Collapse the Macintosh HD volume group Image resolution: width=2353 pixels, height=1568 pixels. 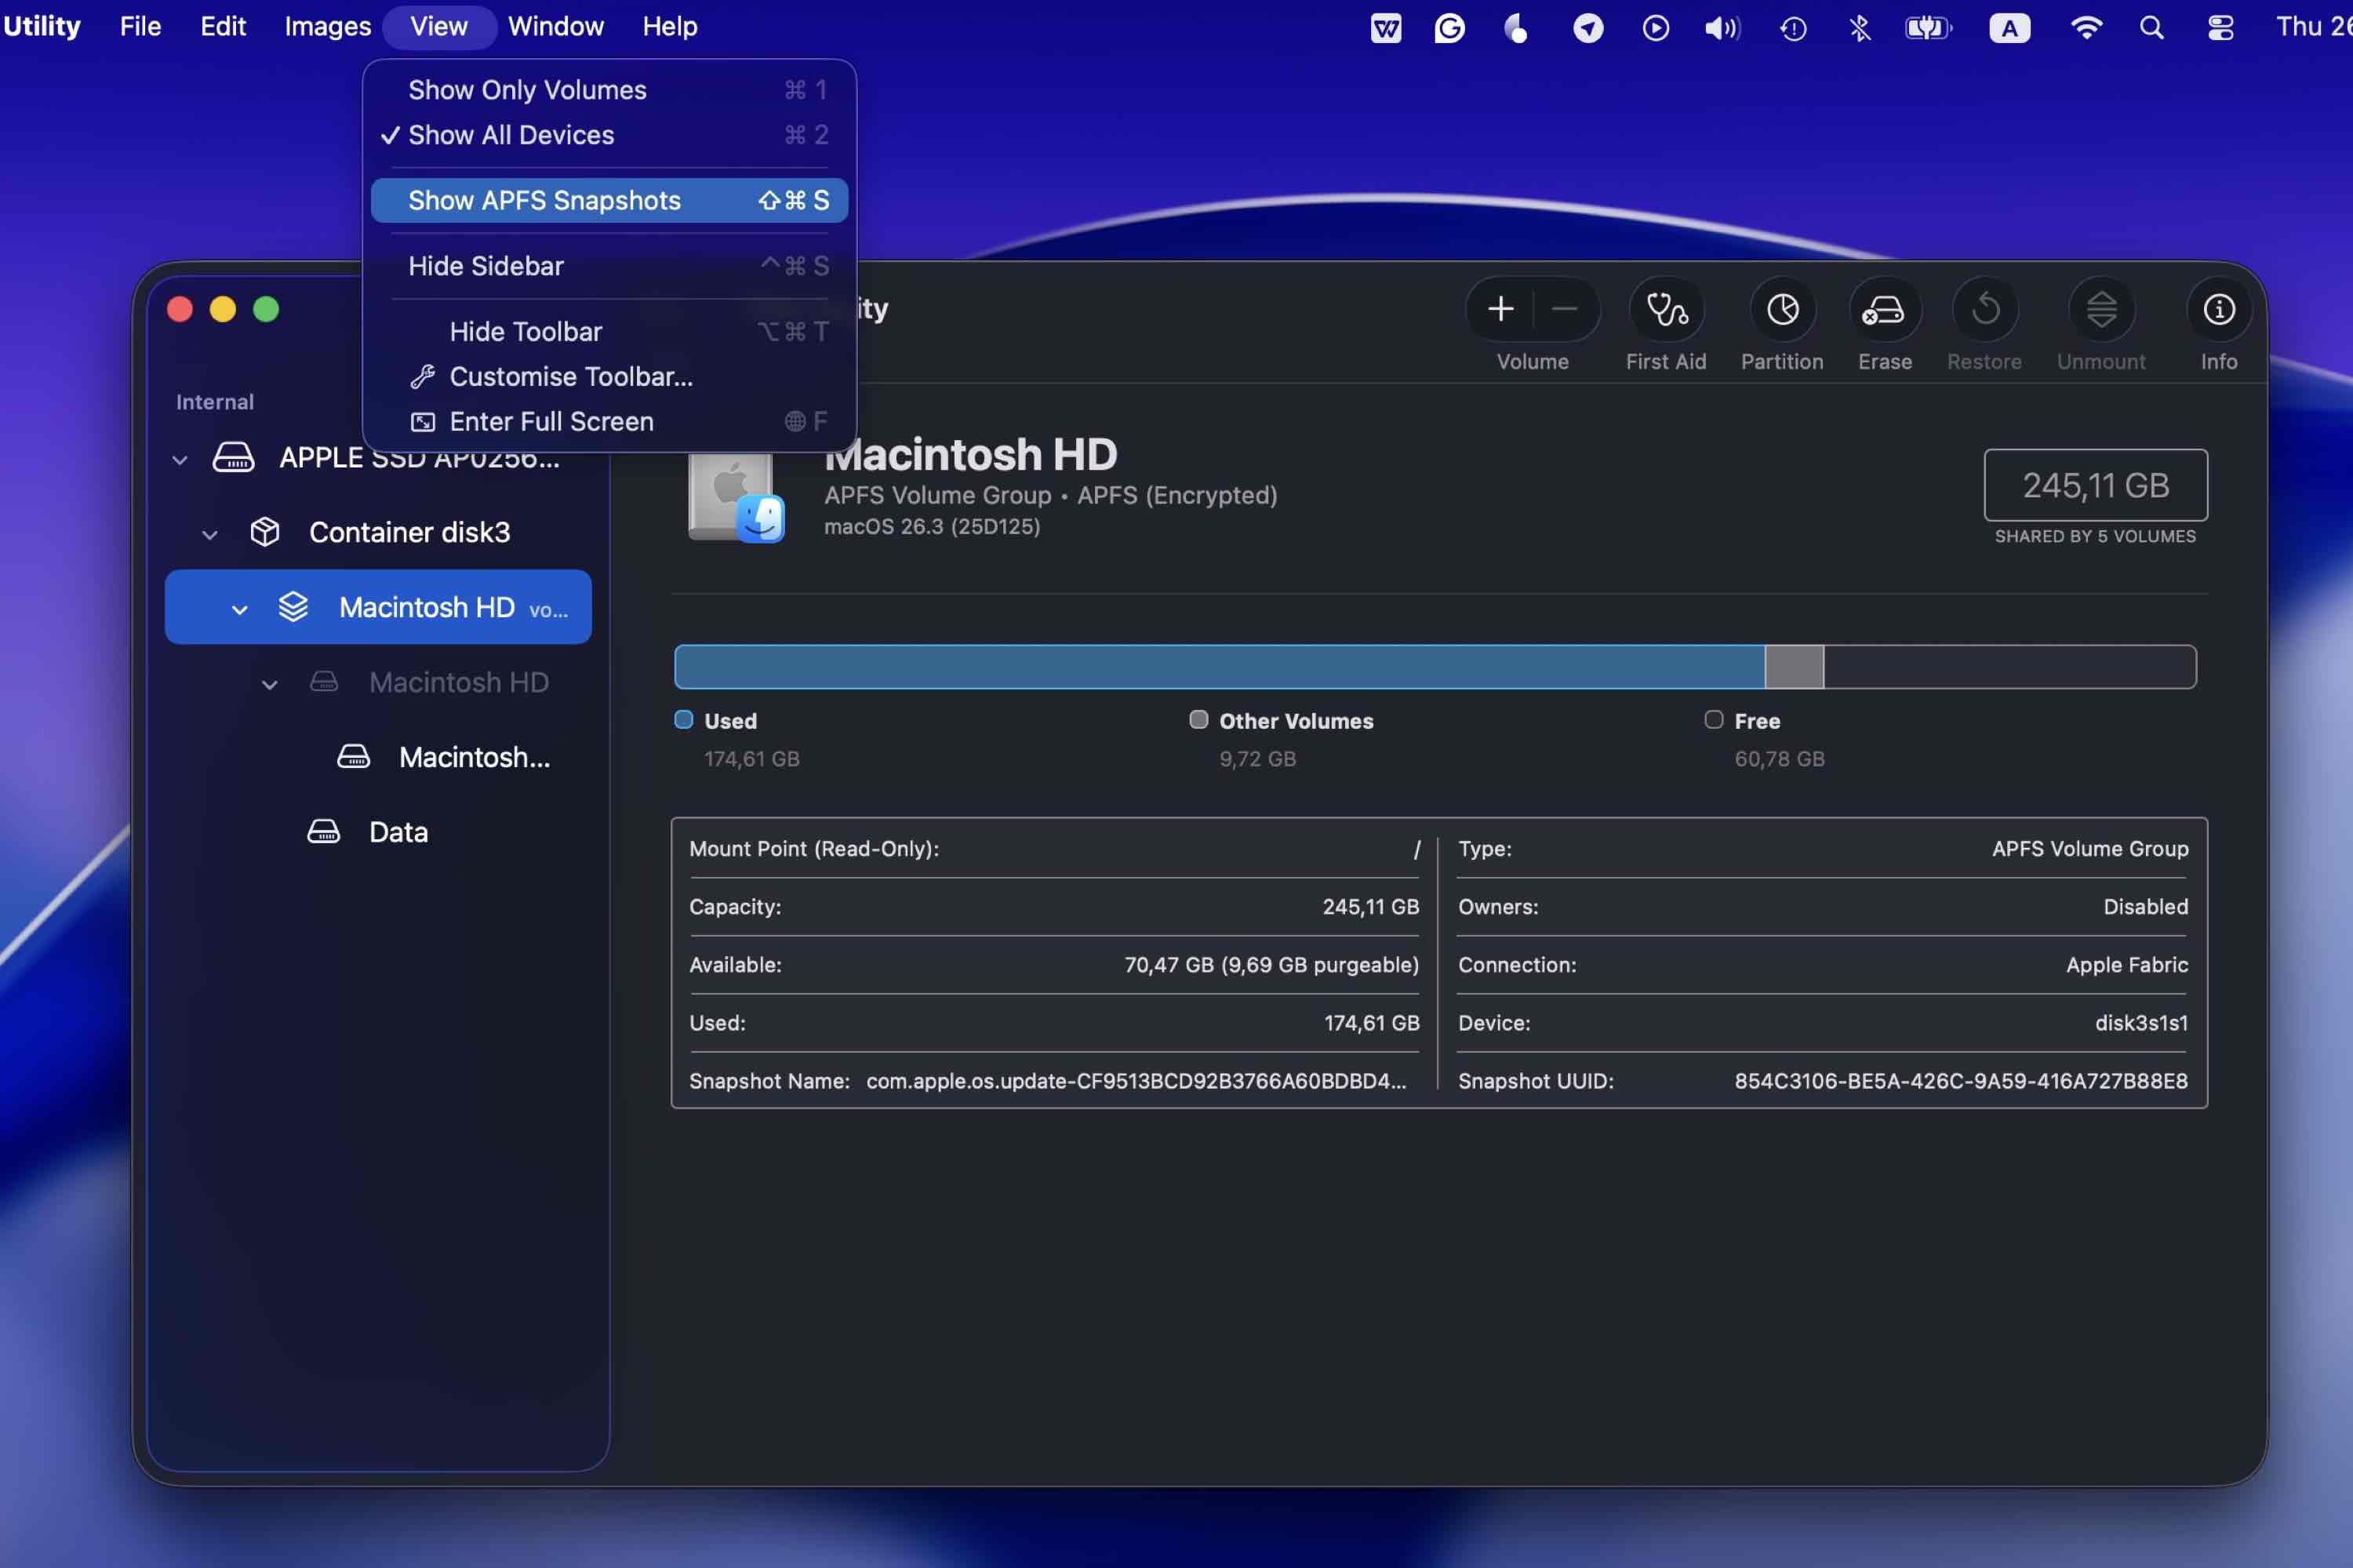point(240,608)
